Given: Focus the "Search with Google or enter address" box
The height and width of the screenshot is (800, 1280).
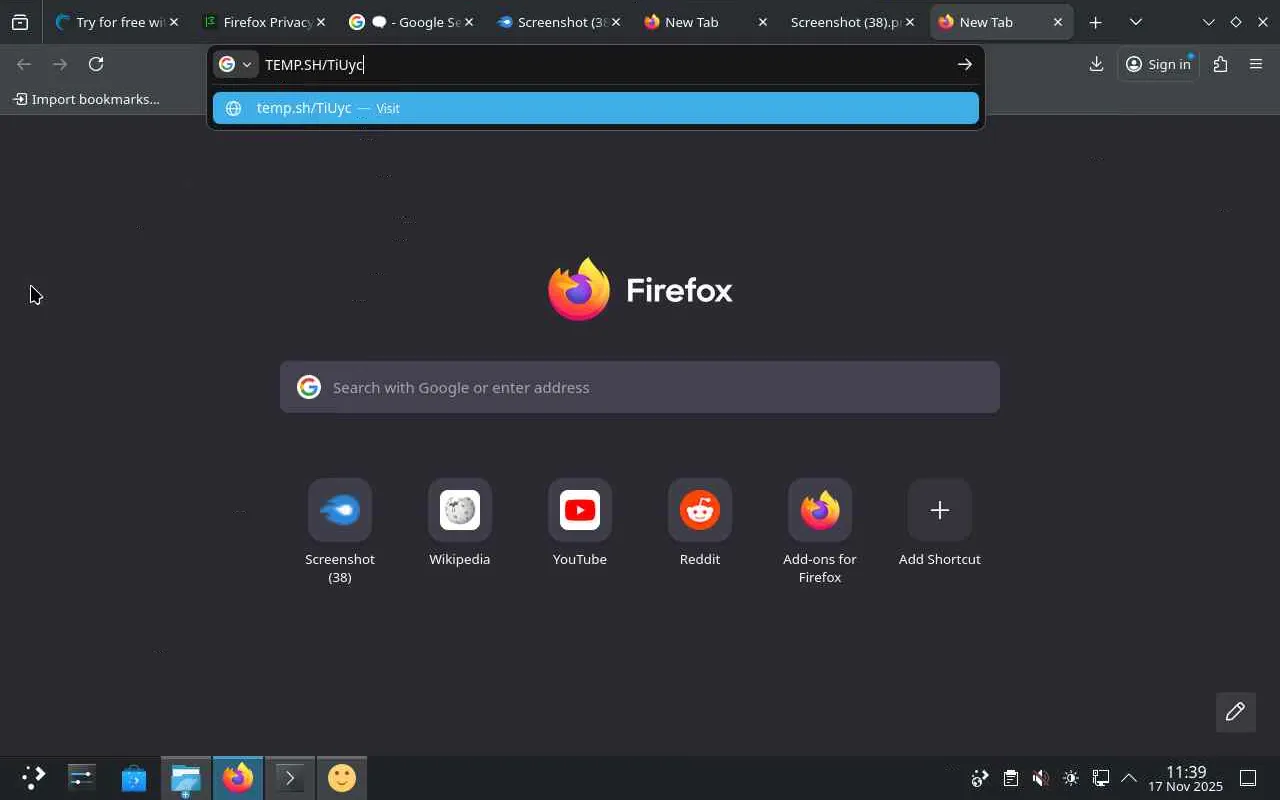Looking at the screenshot, I should pos(640,387).
